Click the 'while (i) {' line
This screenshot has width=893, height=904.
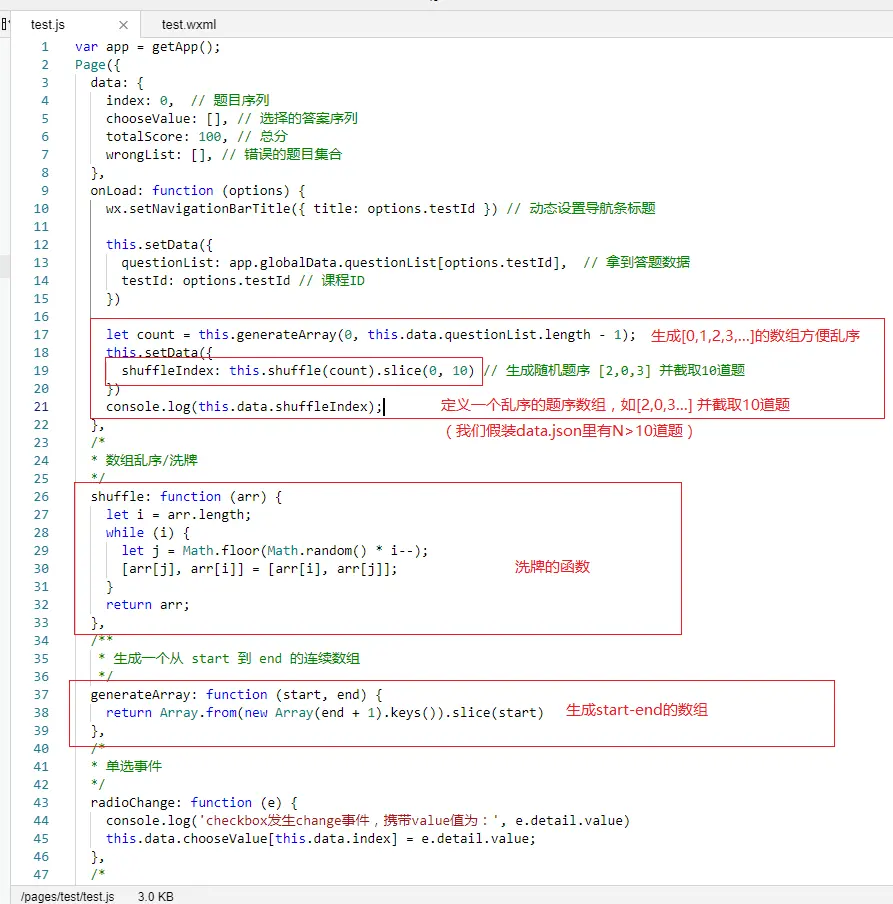148,532
